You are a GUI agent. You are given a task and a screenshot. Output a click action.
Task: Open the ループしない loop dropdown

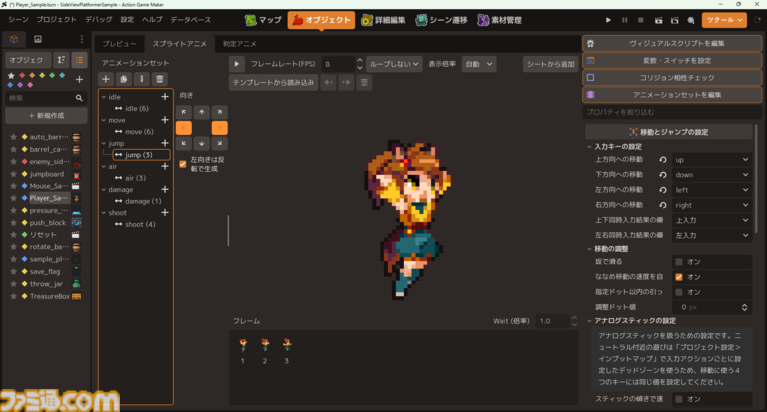click(x=394, y=64)
